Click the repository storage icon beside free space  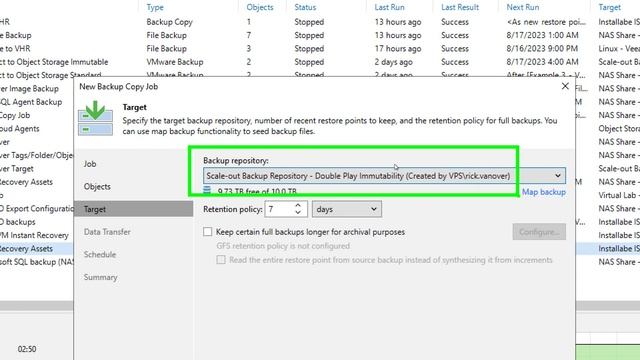point(207,190)
